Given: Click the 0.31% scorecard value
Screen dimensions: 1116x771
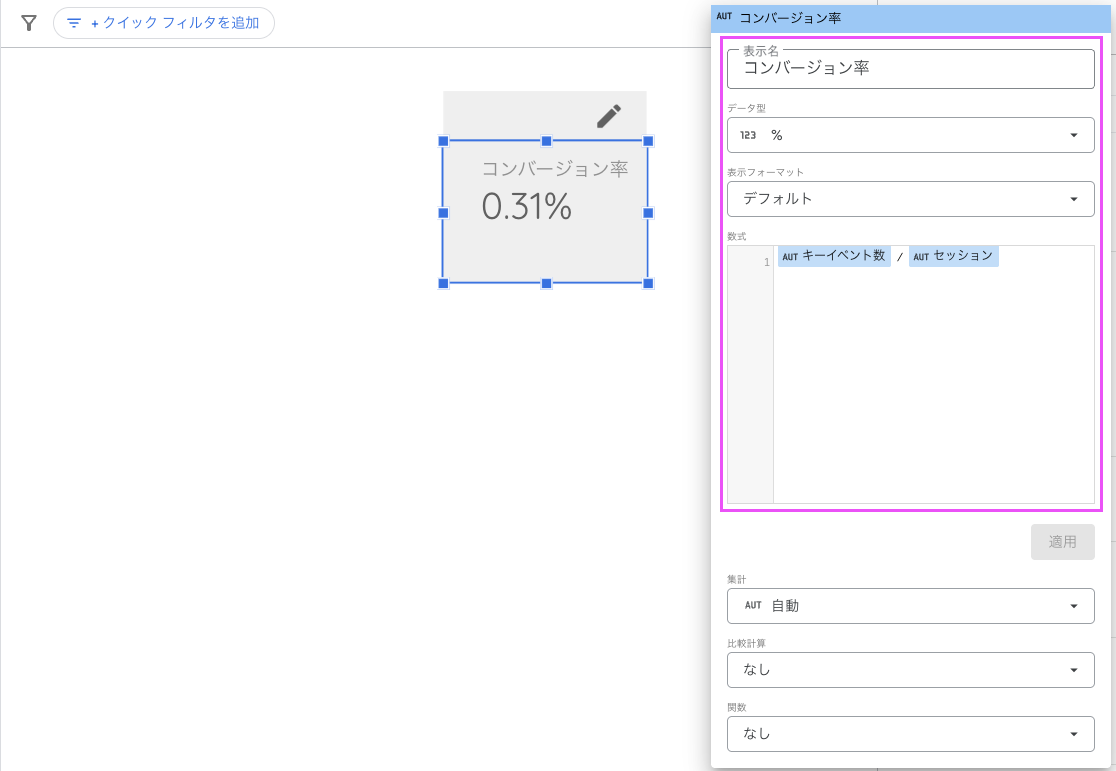Looking at the screenshot, I should [527, 206].
